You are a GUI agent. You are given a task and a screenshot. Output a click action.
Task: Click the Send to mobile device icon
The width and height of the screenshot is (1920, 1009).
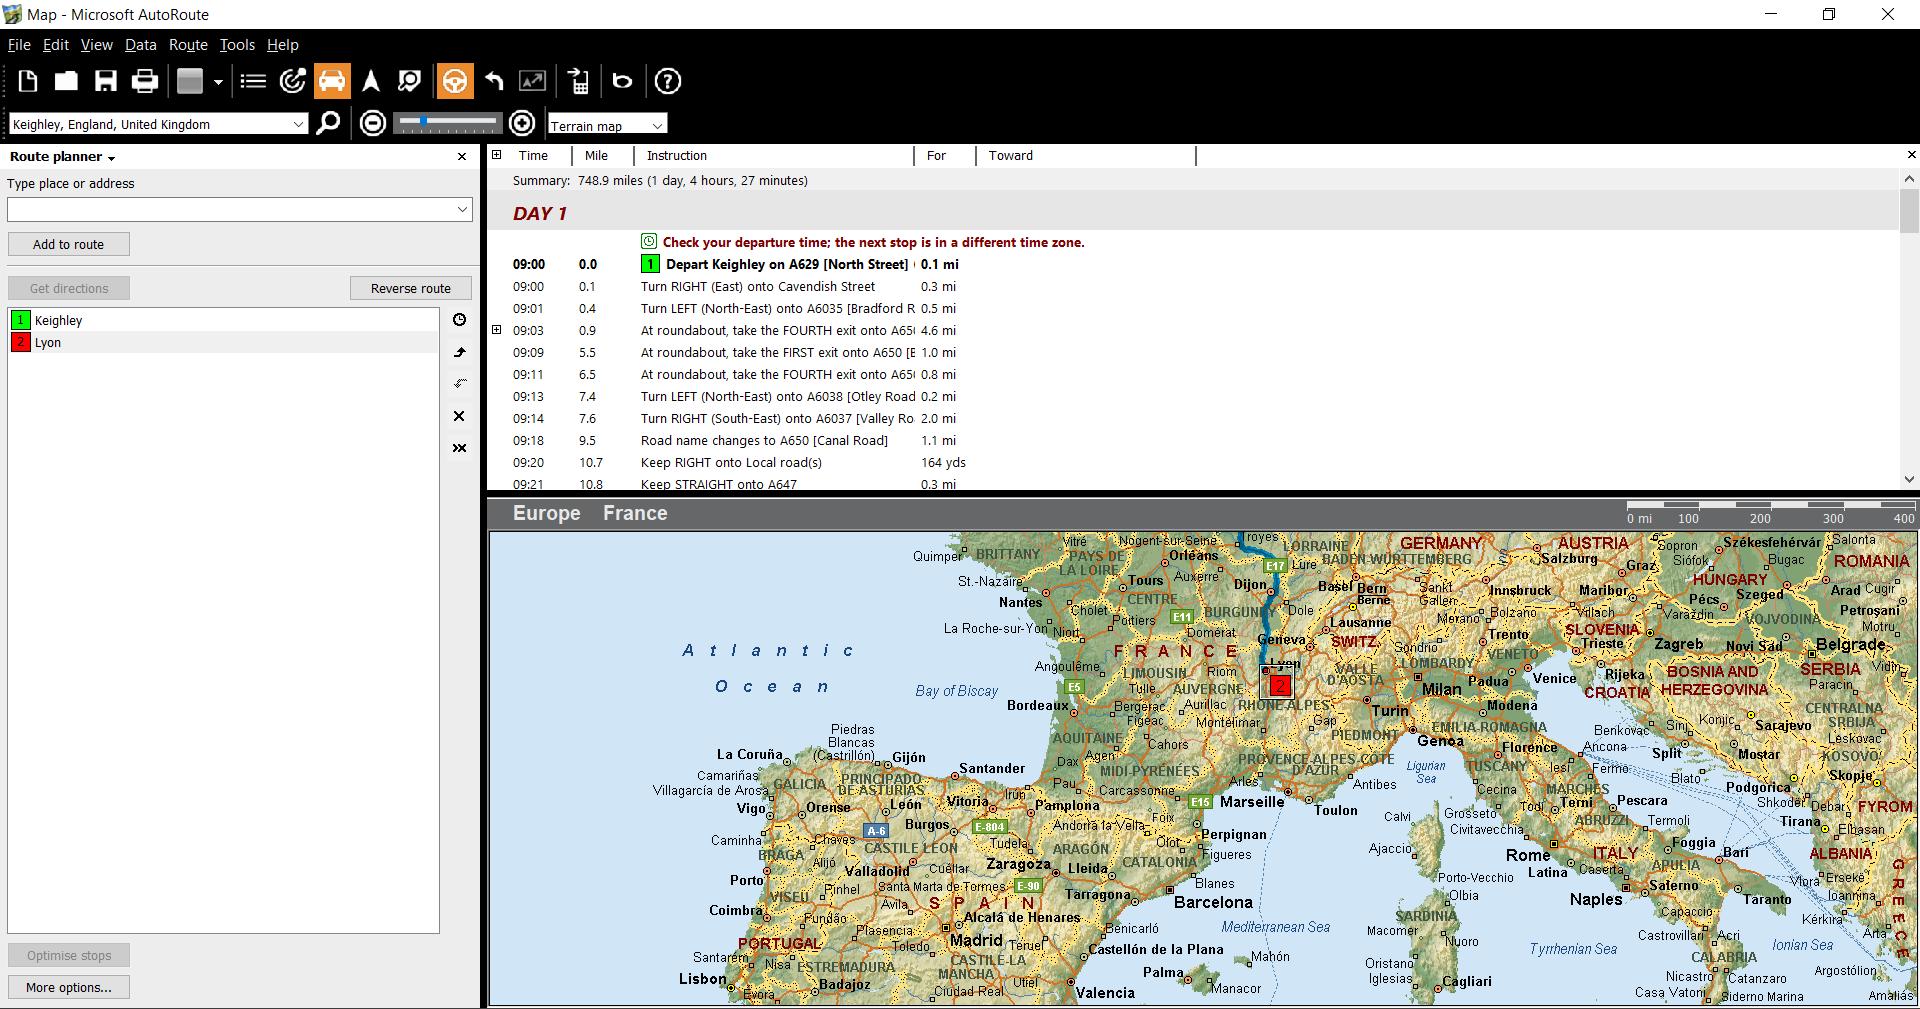tap(578, 81)
